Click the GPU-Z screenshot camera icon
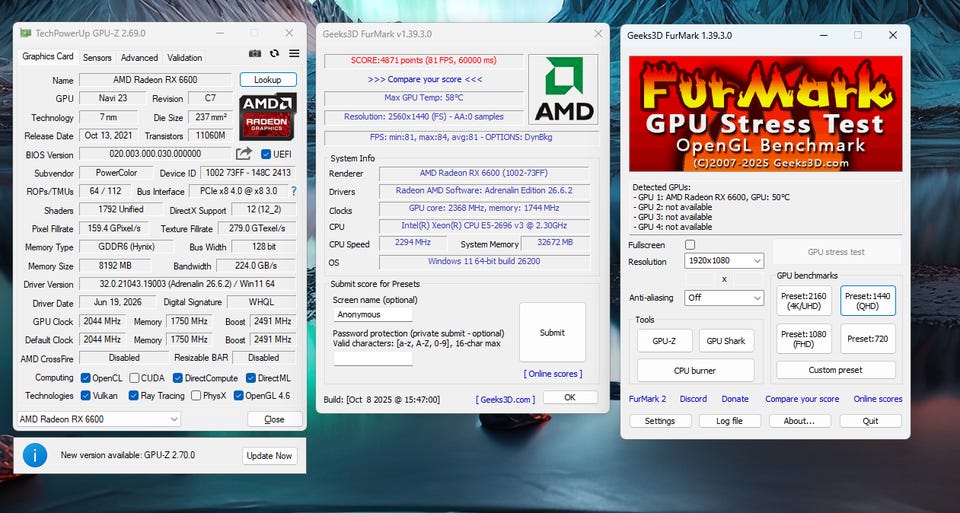This screenshot has height=513, width=960. (x=255, y=54)
